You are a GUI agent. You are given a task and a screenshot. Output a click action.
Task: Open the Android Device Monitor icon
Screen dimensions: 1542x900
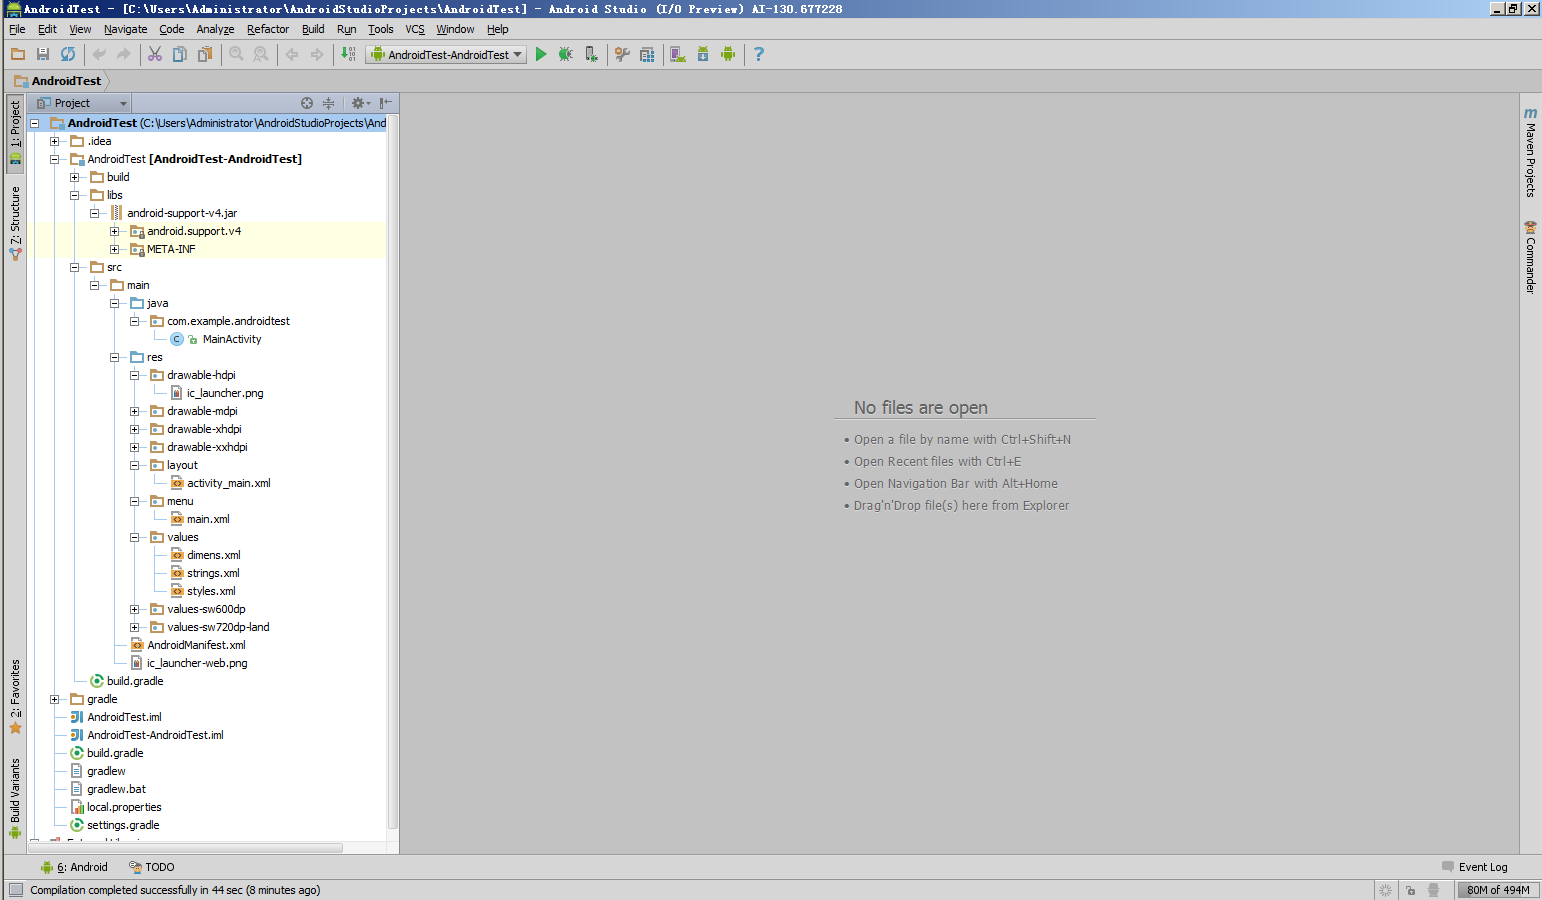pos(728,54)
